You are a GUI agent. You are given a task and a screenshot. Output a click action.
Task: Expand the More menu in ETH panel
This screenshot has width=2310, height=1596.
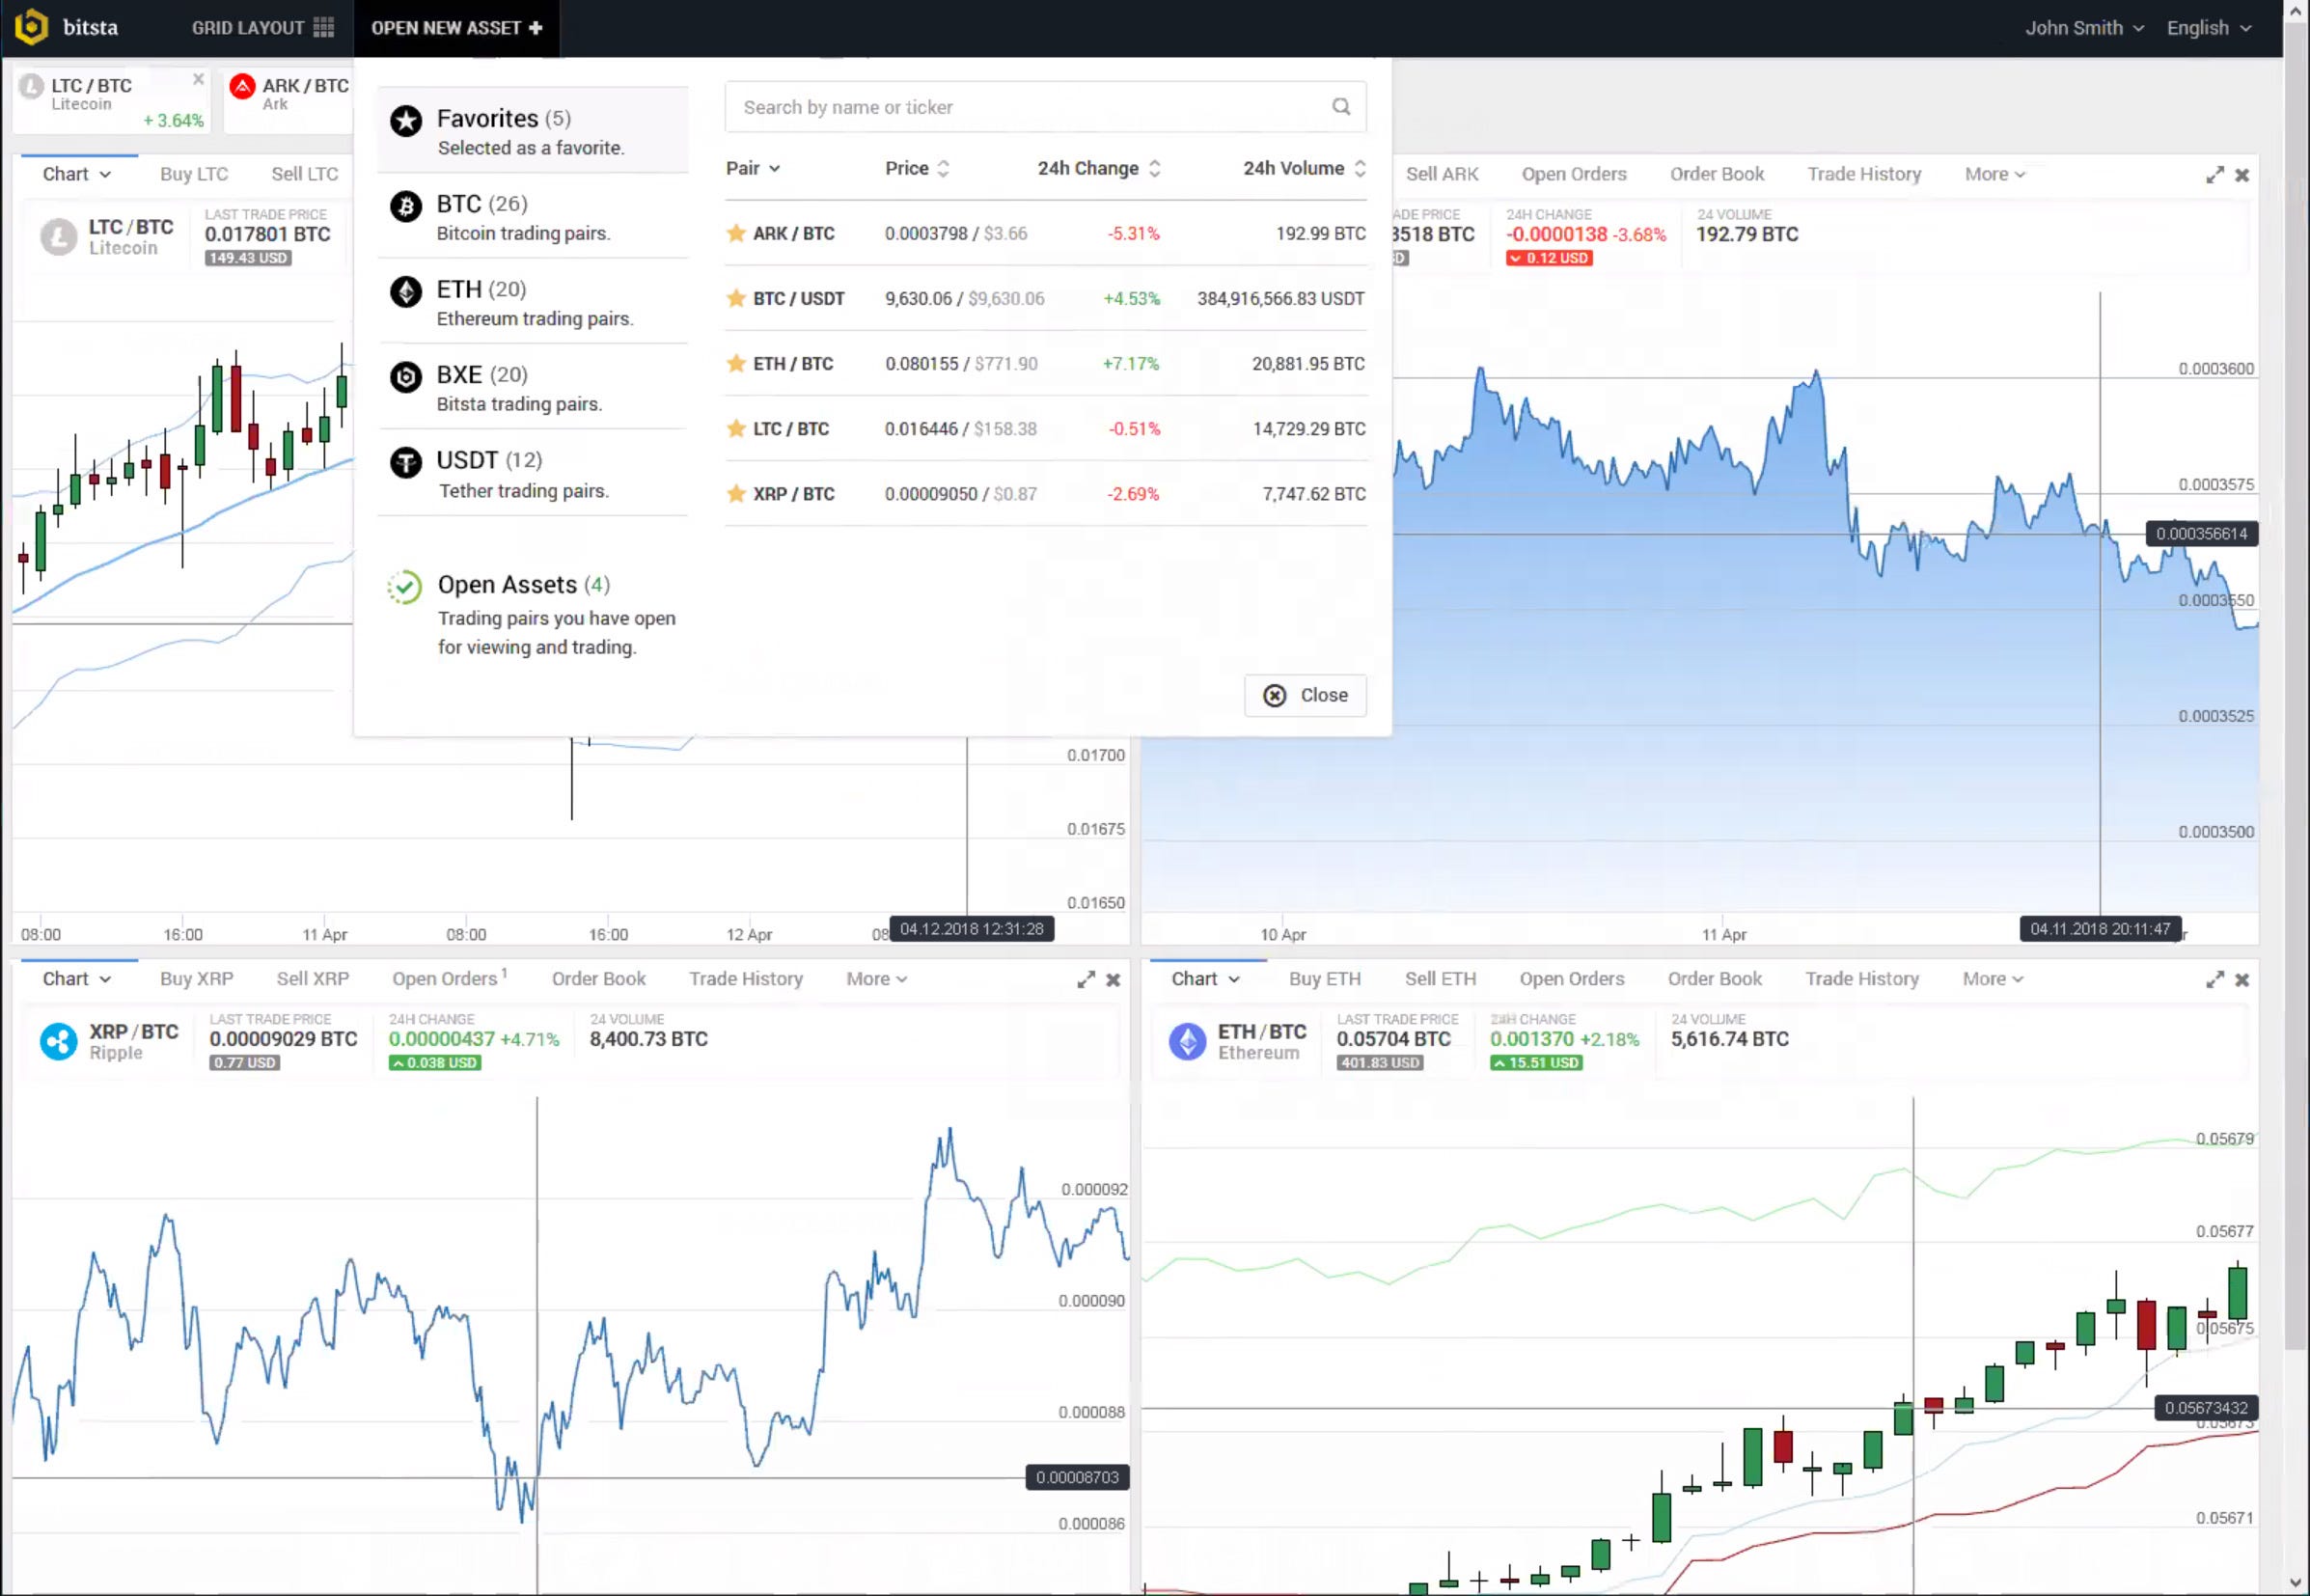pyautogui.click(x=1993, y=979)
